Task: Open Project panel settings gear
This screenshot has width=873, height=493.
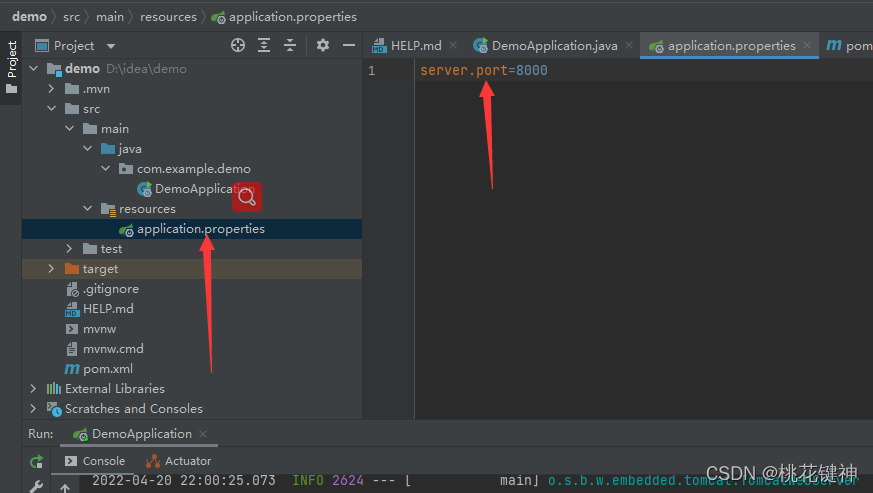Action: point(323,45)
